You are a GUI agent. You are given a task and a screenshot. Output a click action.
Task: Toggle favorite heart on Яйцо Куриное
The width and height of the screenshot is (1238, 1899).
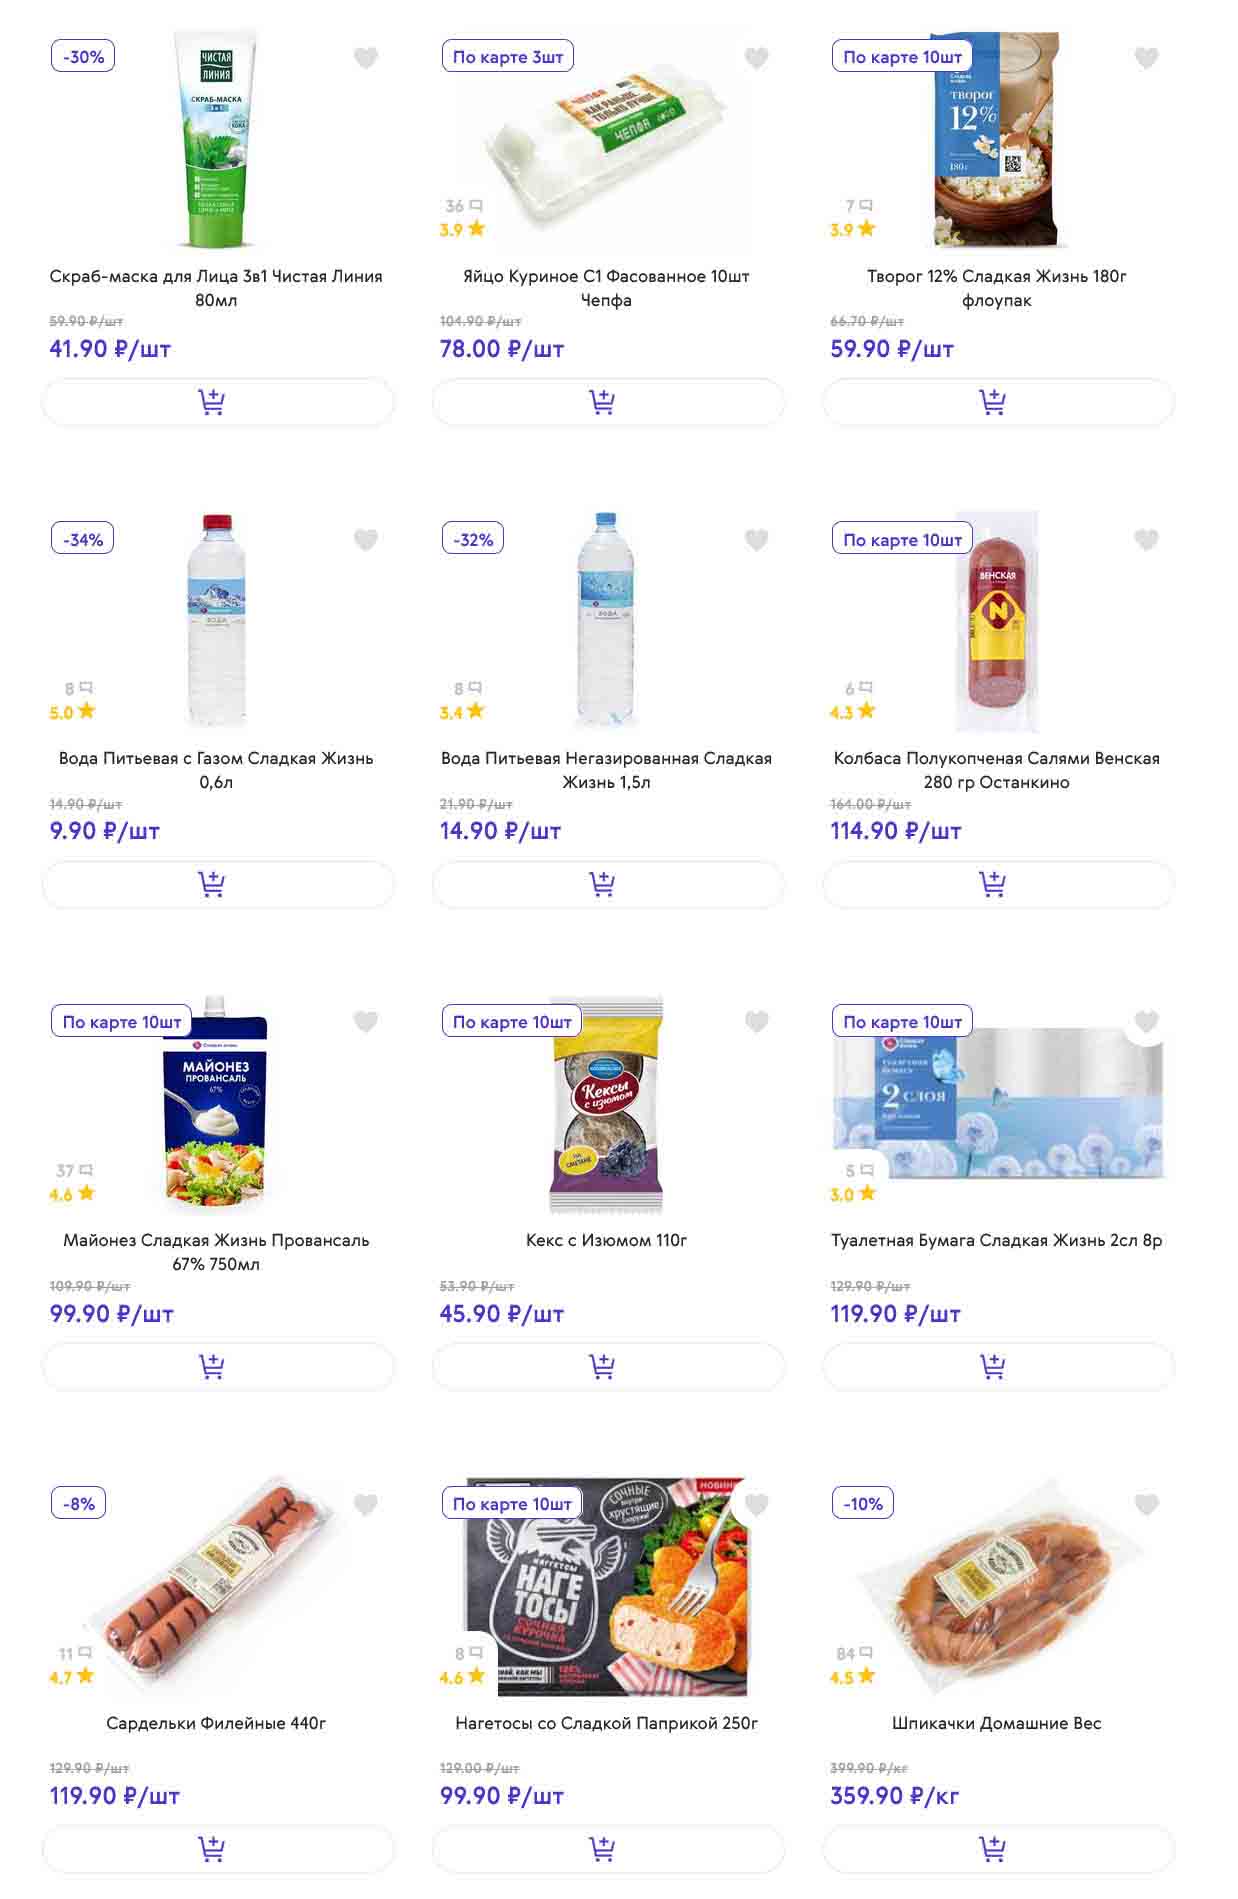click(756, 58)
